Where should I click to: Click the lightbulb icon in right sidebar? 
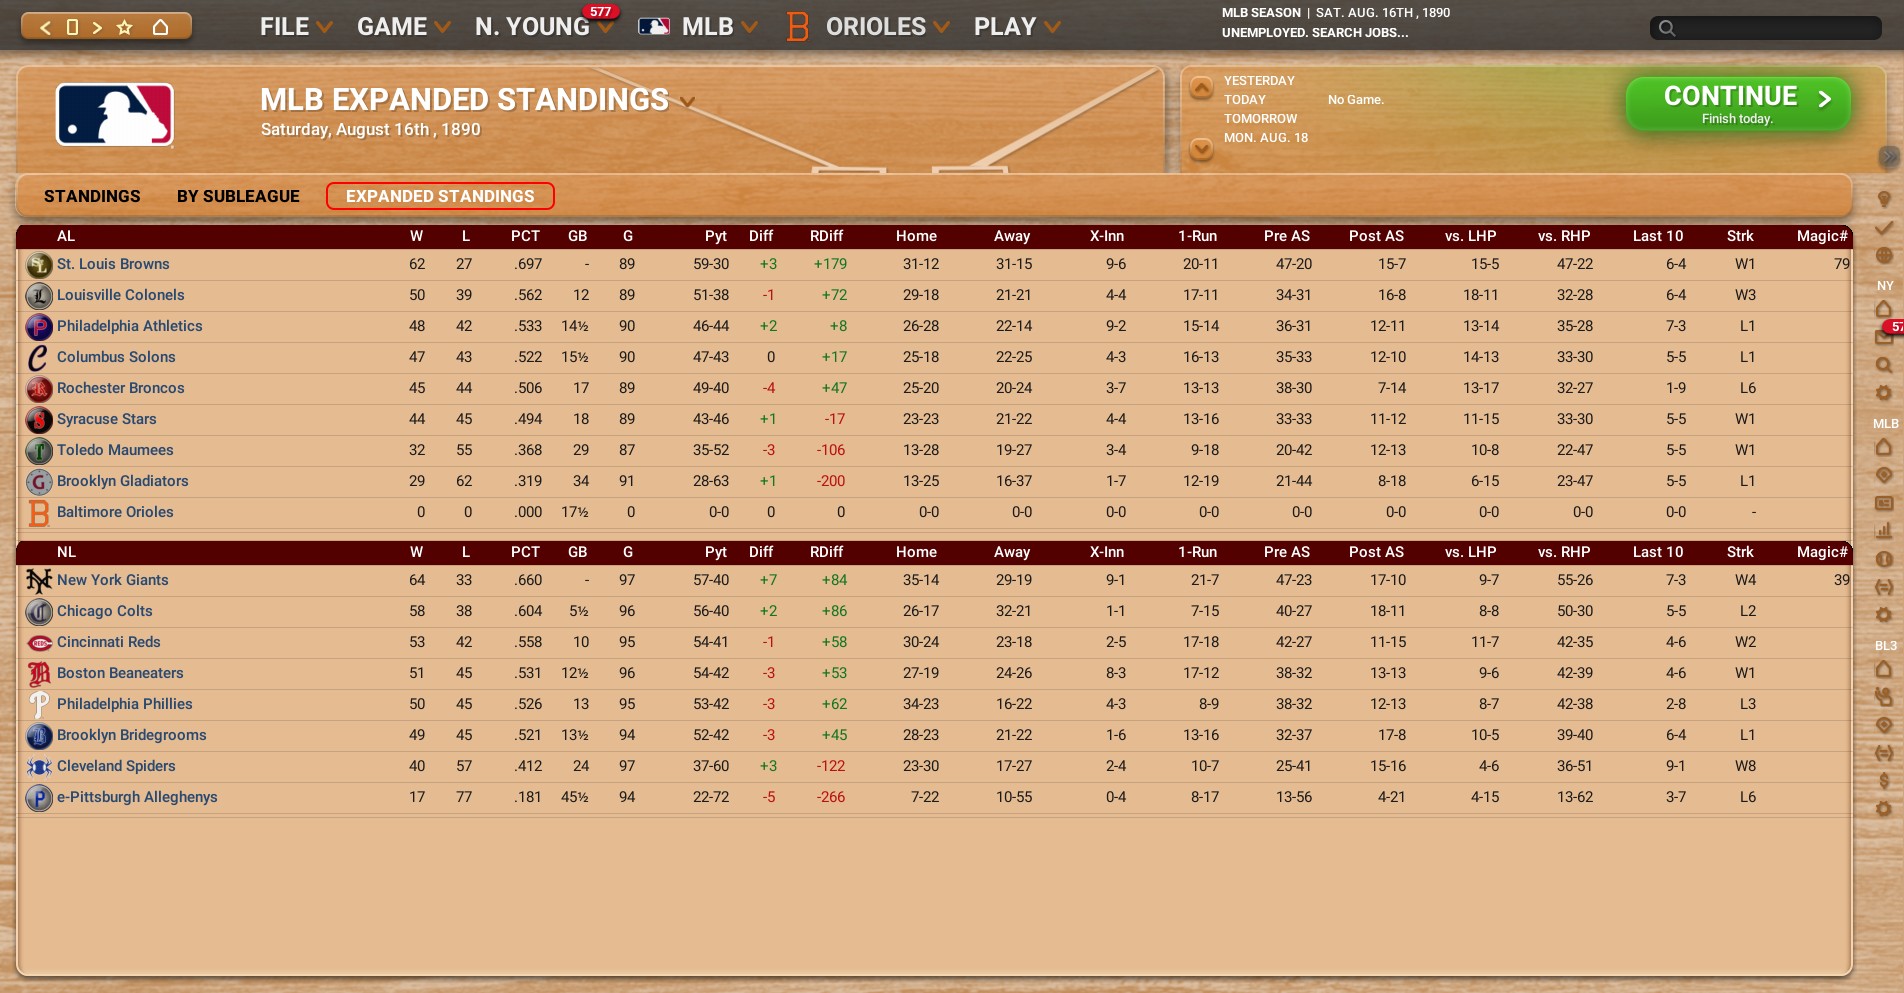(1884, 199)
